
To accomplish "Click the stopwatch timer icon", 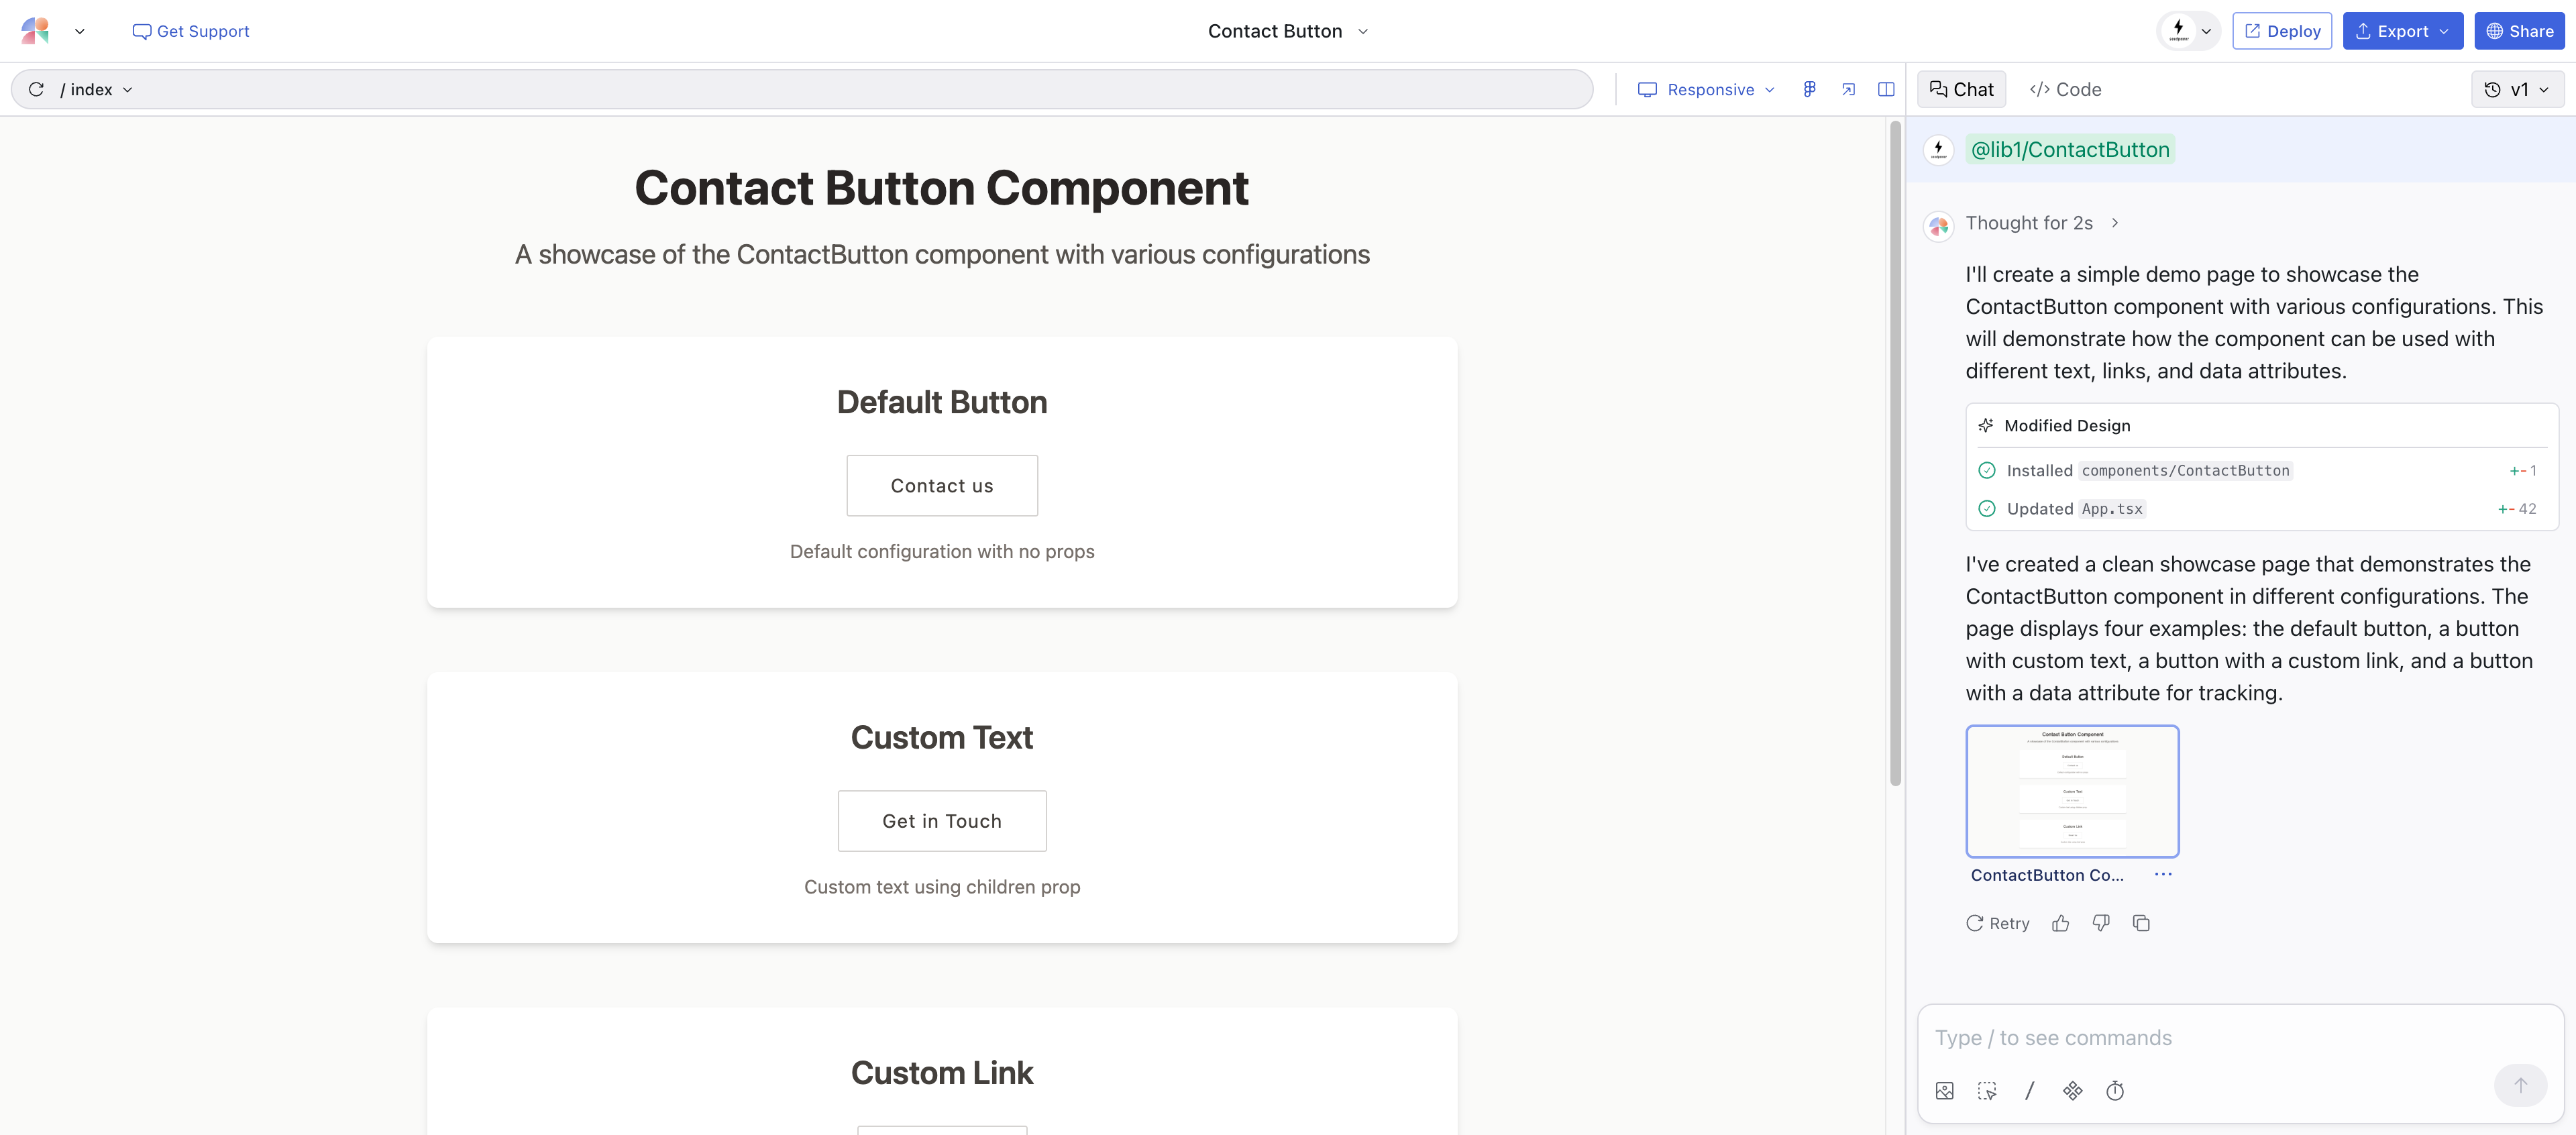I will (x=2115, y=1090).
